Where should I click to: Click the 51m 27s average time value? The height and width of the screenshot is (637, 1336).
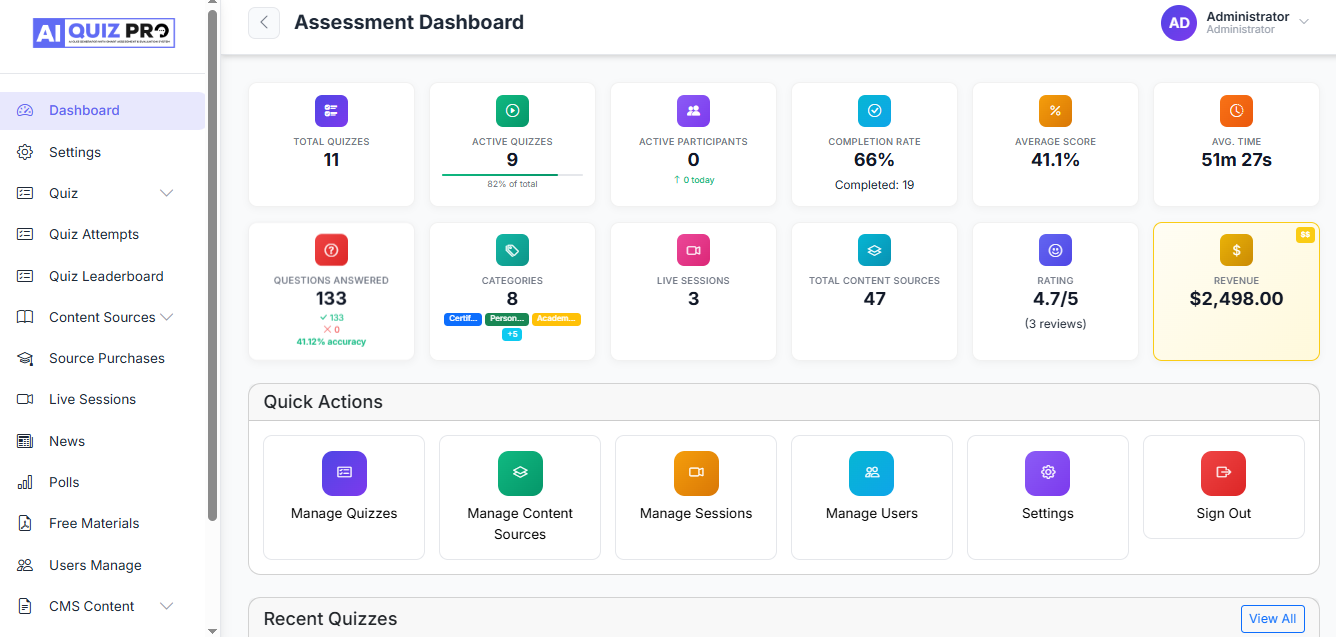[x=1236, y=159]
